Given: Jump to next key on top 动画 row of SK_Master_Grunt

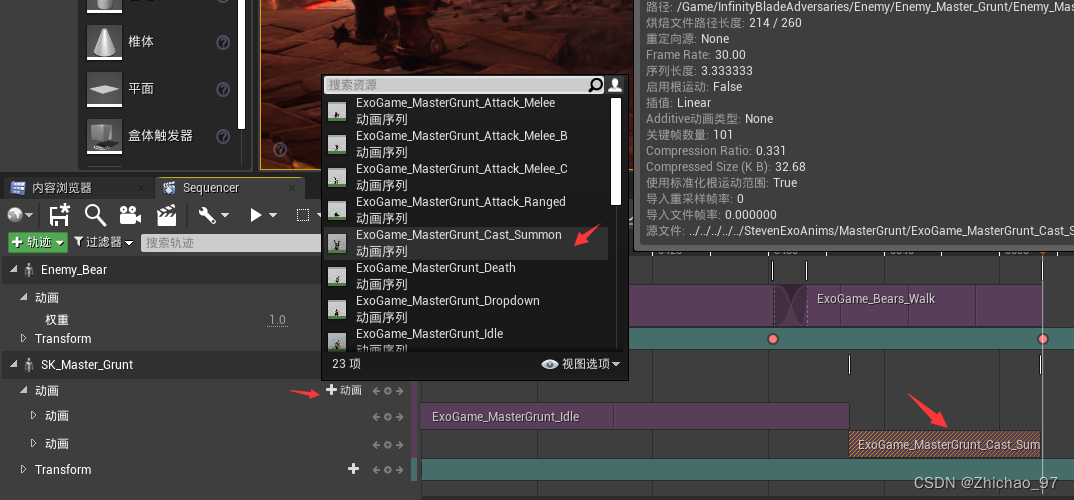Looking at the screenshot, I should (399, 391).
